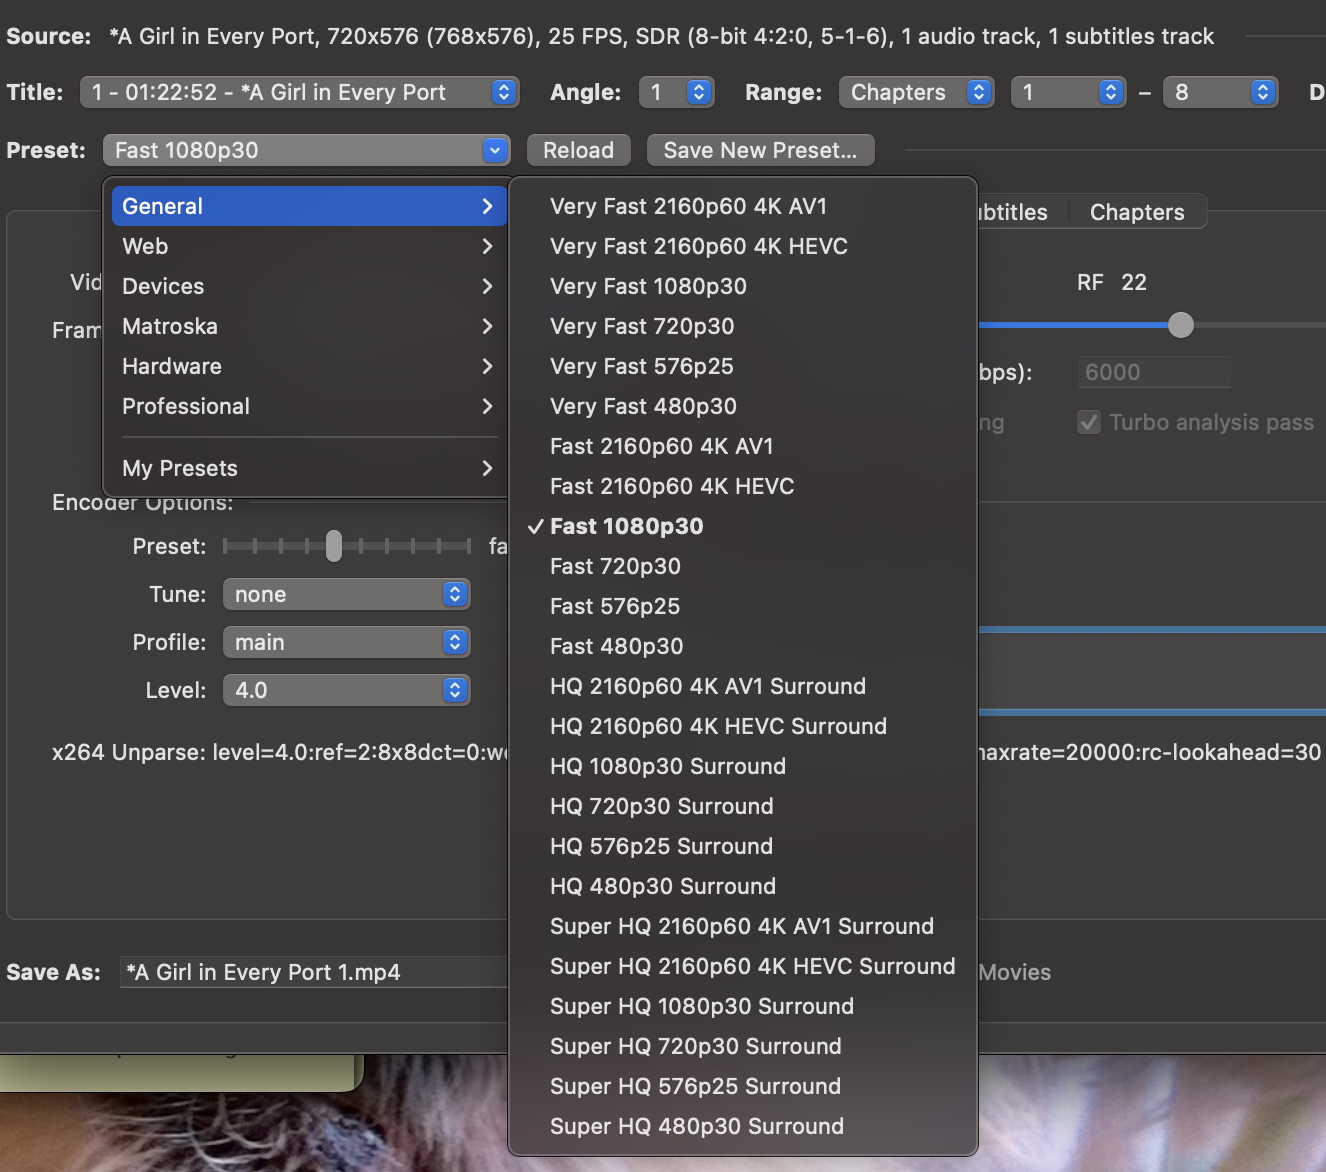1326x1172 pixels.
Task: Open the Devices presets submenu
Action: tap(309, 286)
